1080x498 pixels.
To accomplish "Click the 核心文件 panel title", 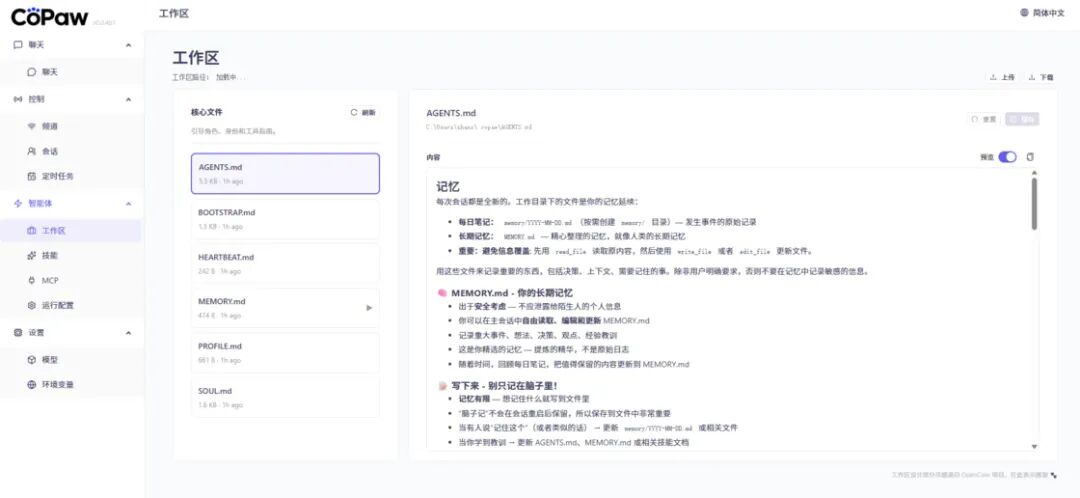I will click(207, 112).
